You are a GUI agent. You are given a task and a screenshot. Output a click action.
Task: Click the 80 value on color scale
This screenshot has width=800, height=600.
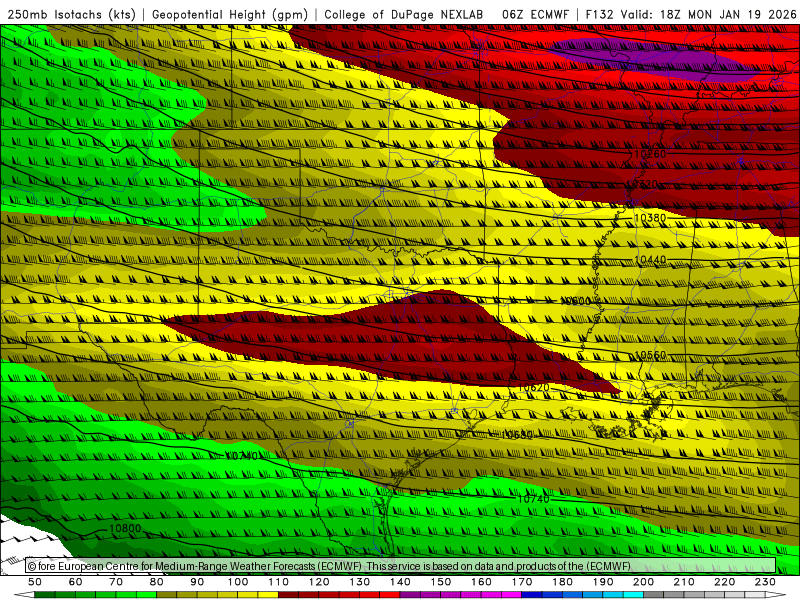click(x=157, y=582)
